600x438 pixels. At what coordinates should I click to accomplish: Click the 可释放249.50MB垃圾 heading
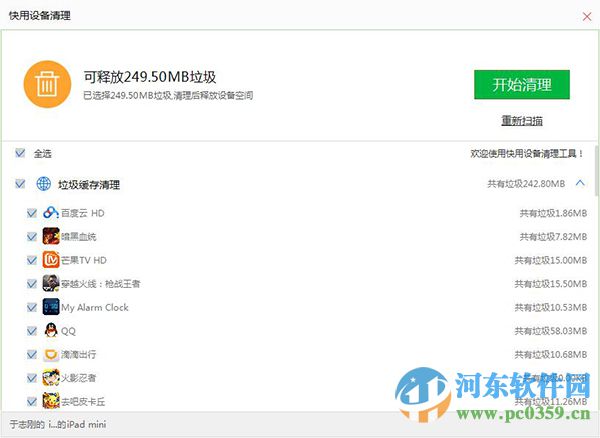click(150, 77)
